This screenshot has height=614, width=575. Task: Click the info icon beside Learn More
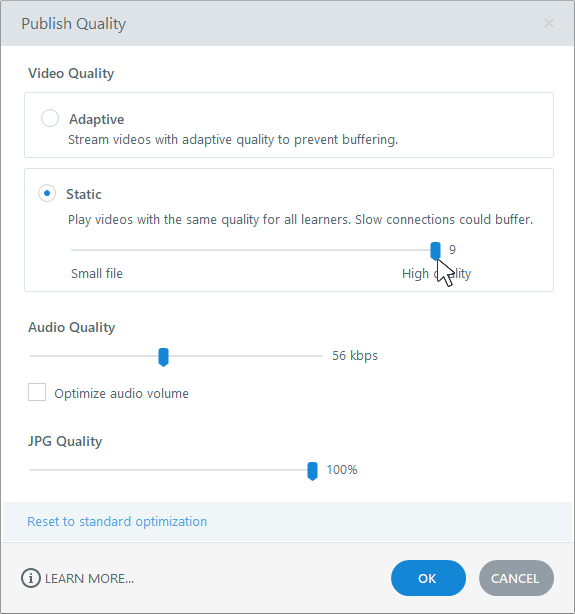[x=31, y=578]
